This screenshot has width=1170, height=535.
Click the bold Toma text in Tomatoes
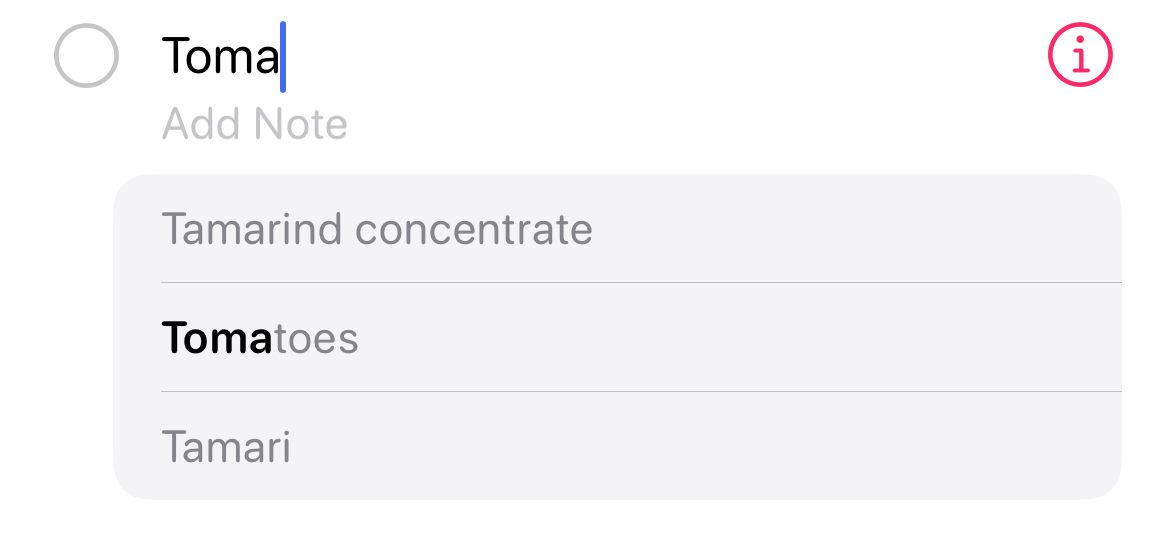pos(216,339)
